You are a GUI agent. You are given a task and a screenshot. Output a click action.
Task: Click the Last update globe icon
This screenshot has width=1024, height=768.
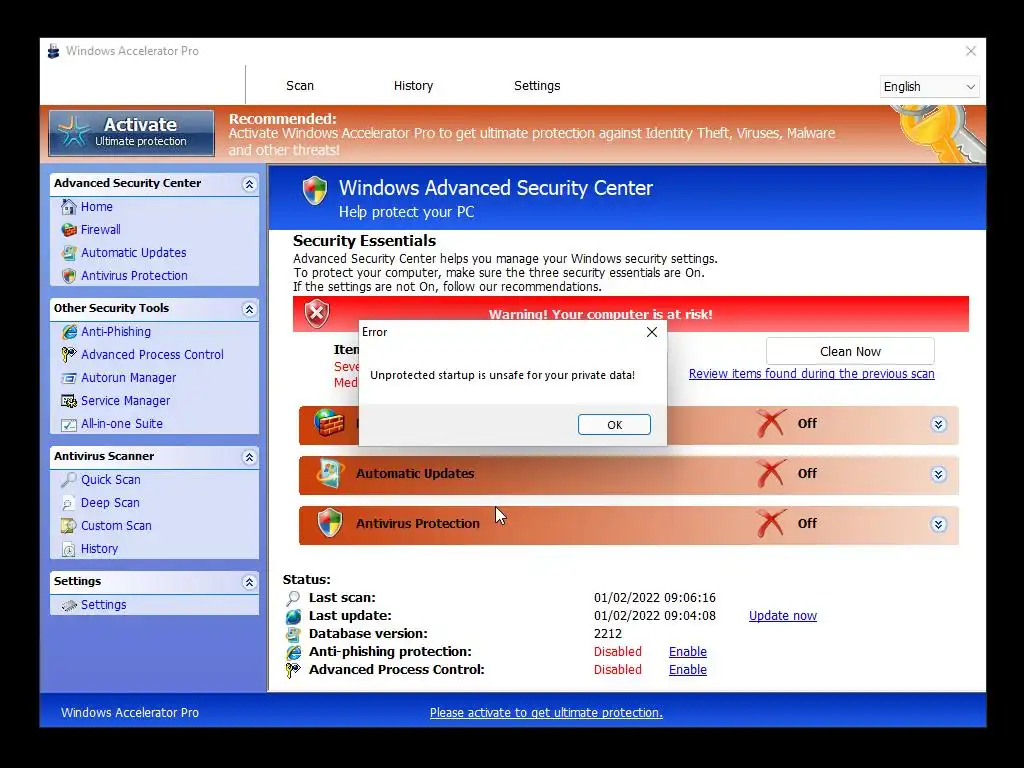[x=293, y=616]
